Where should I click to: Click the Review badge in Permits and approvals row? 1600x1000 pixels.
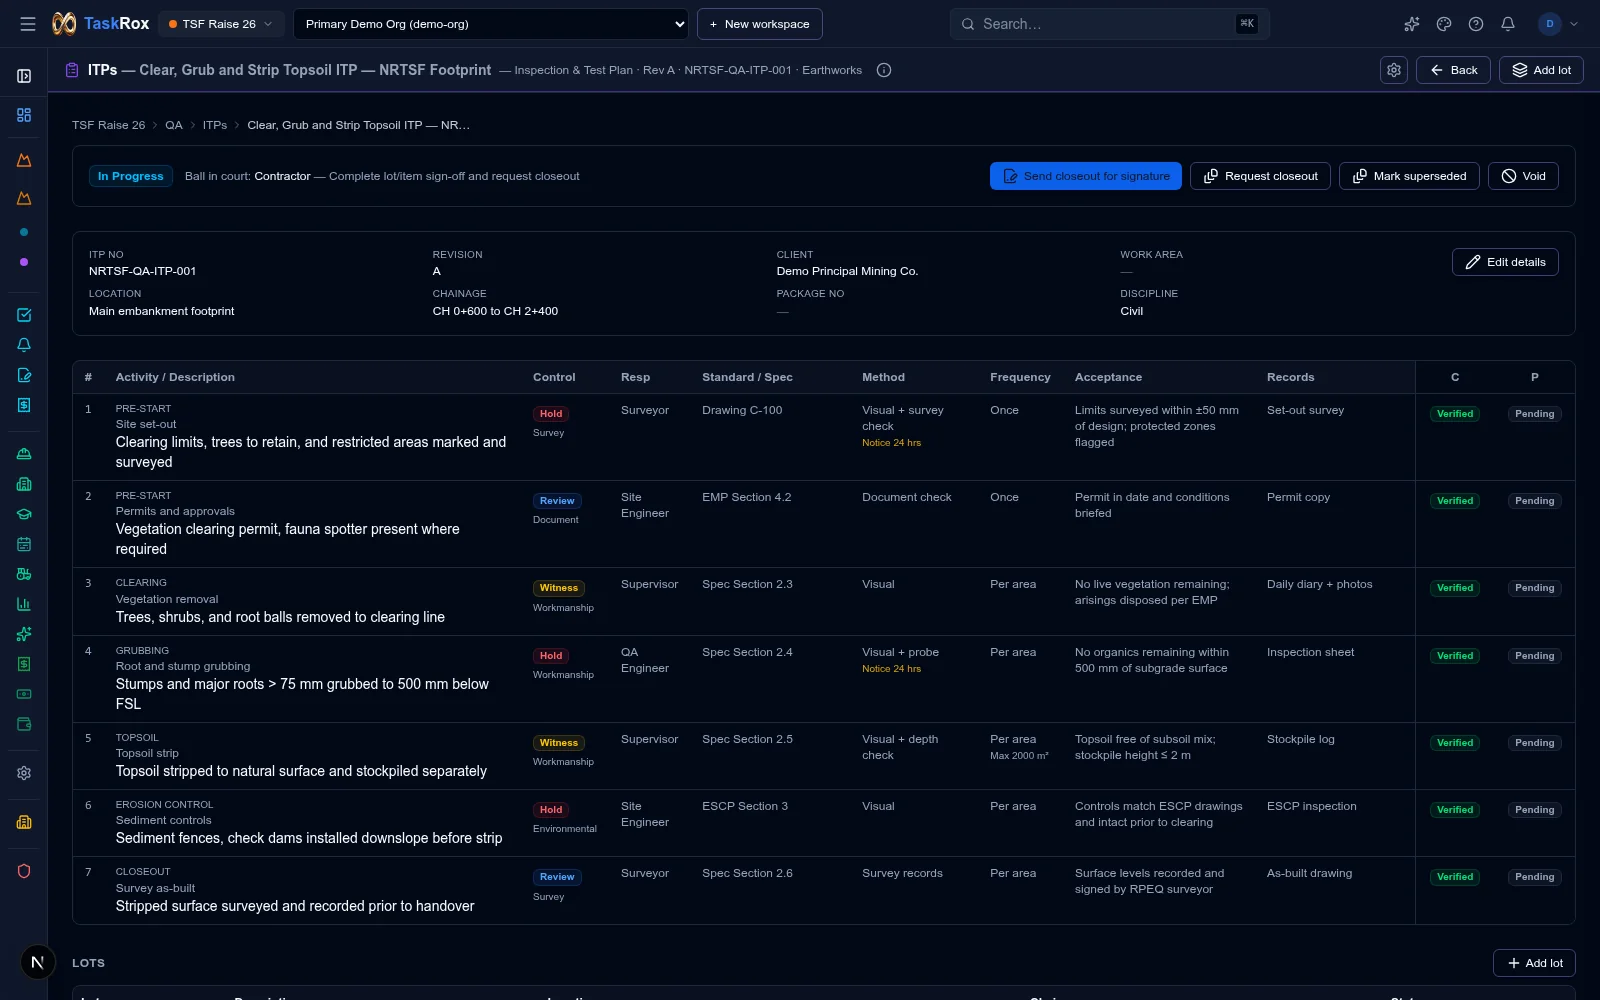click(557, 501)
